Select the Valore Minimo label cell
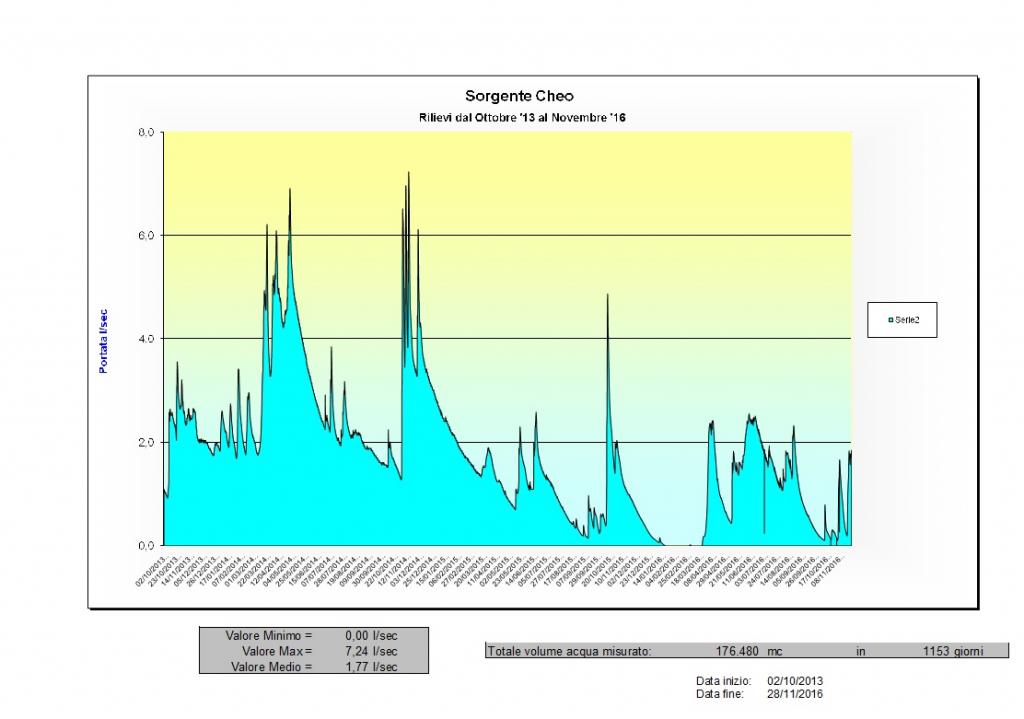This screenshot has width=1024, height=719. tap(269, 635)
